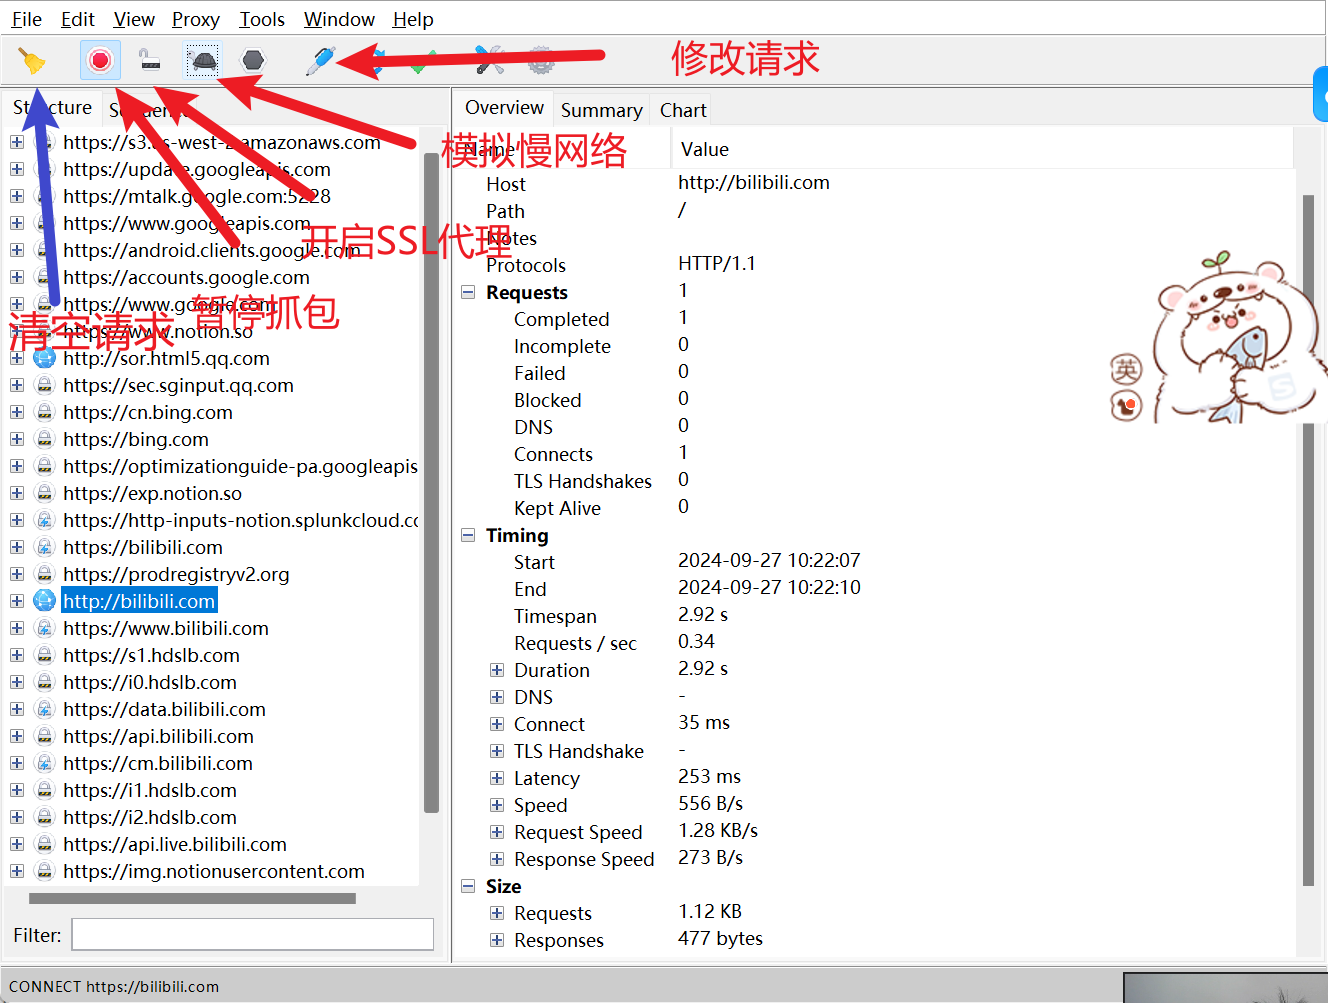Click the globe icon beside http://sor.html5.qq.com
1328x1003 pixels.
point(44,358)
